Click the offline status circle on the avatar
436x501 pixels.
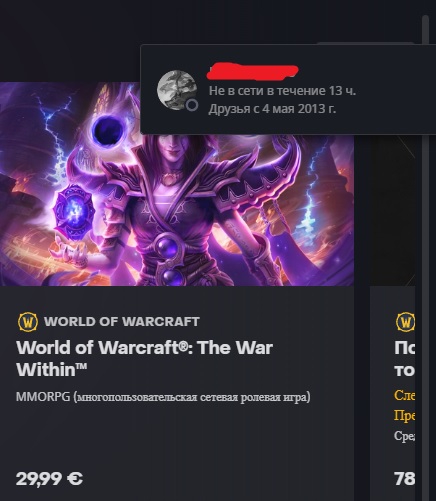(x=192, y=105)
